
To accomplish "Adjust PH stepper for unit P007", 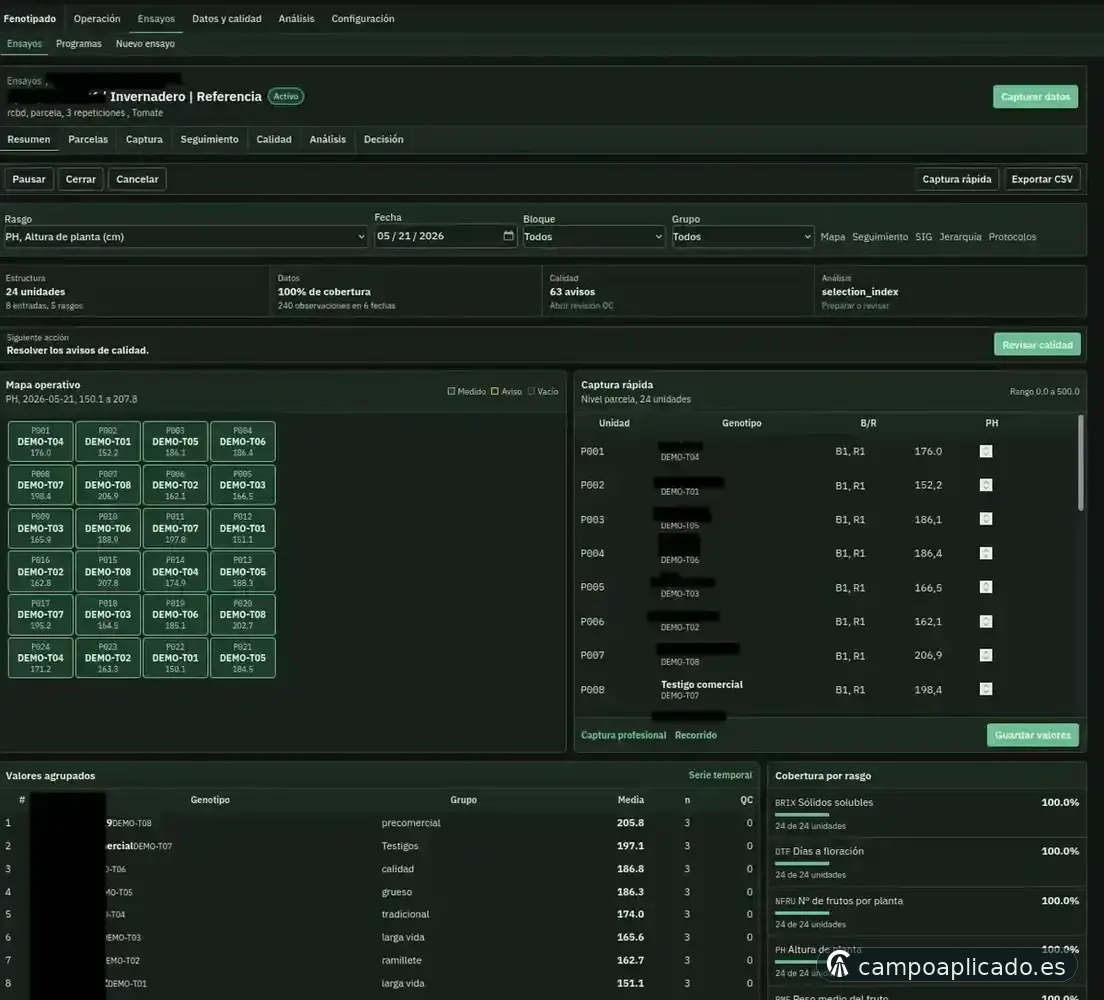I will [x=986, y=656].
